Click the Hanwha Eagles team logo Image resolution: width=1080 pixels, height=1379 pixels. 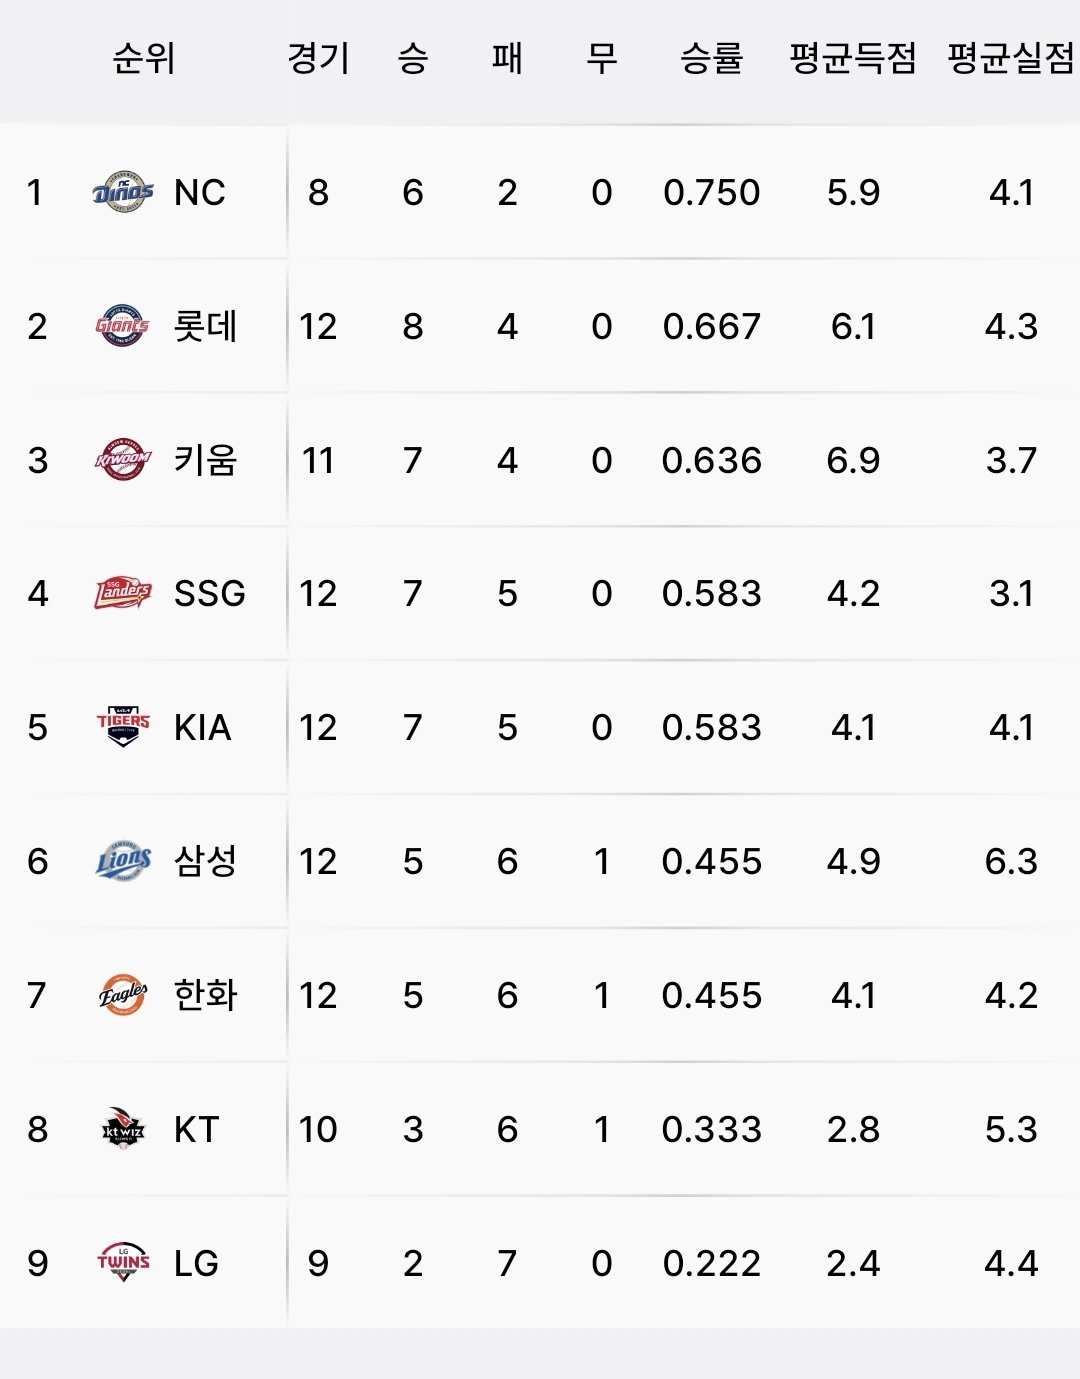pyautogui.click(x=123, y=995)
